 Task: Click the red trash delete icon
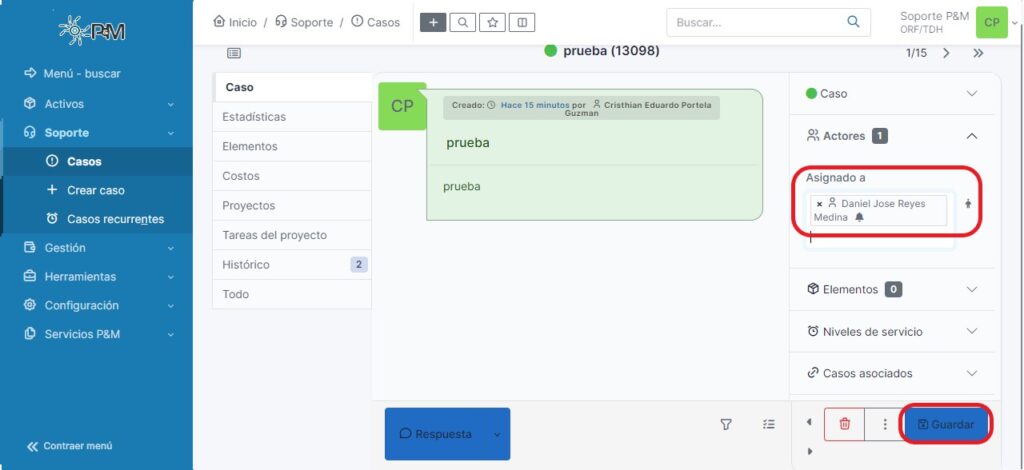point(844,424)
